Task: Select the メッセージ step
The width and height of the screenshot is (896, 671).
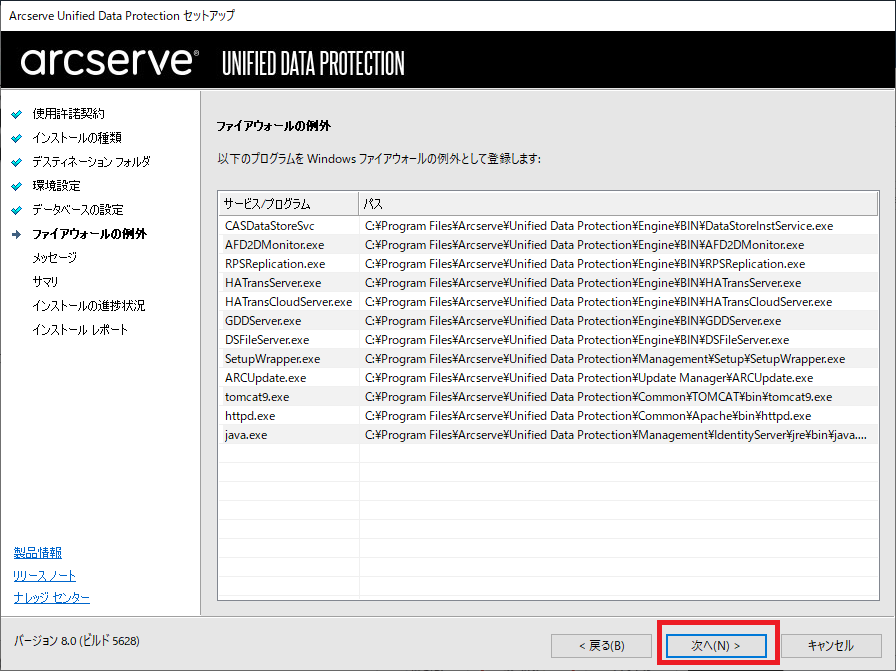Action: [x=54, y=258]
